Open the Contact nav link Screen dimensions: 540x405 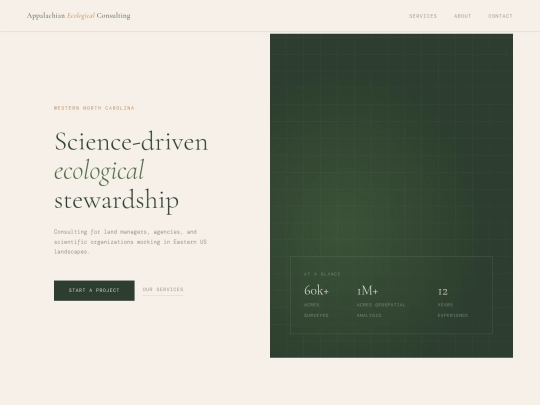(500, 16)
